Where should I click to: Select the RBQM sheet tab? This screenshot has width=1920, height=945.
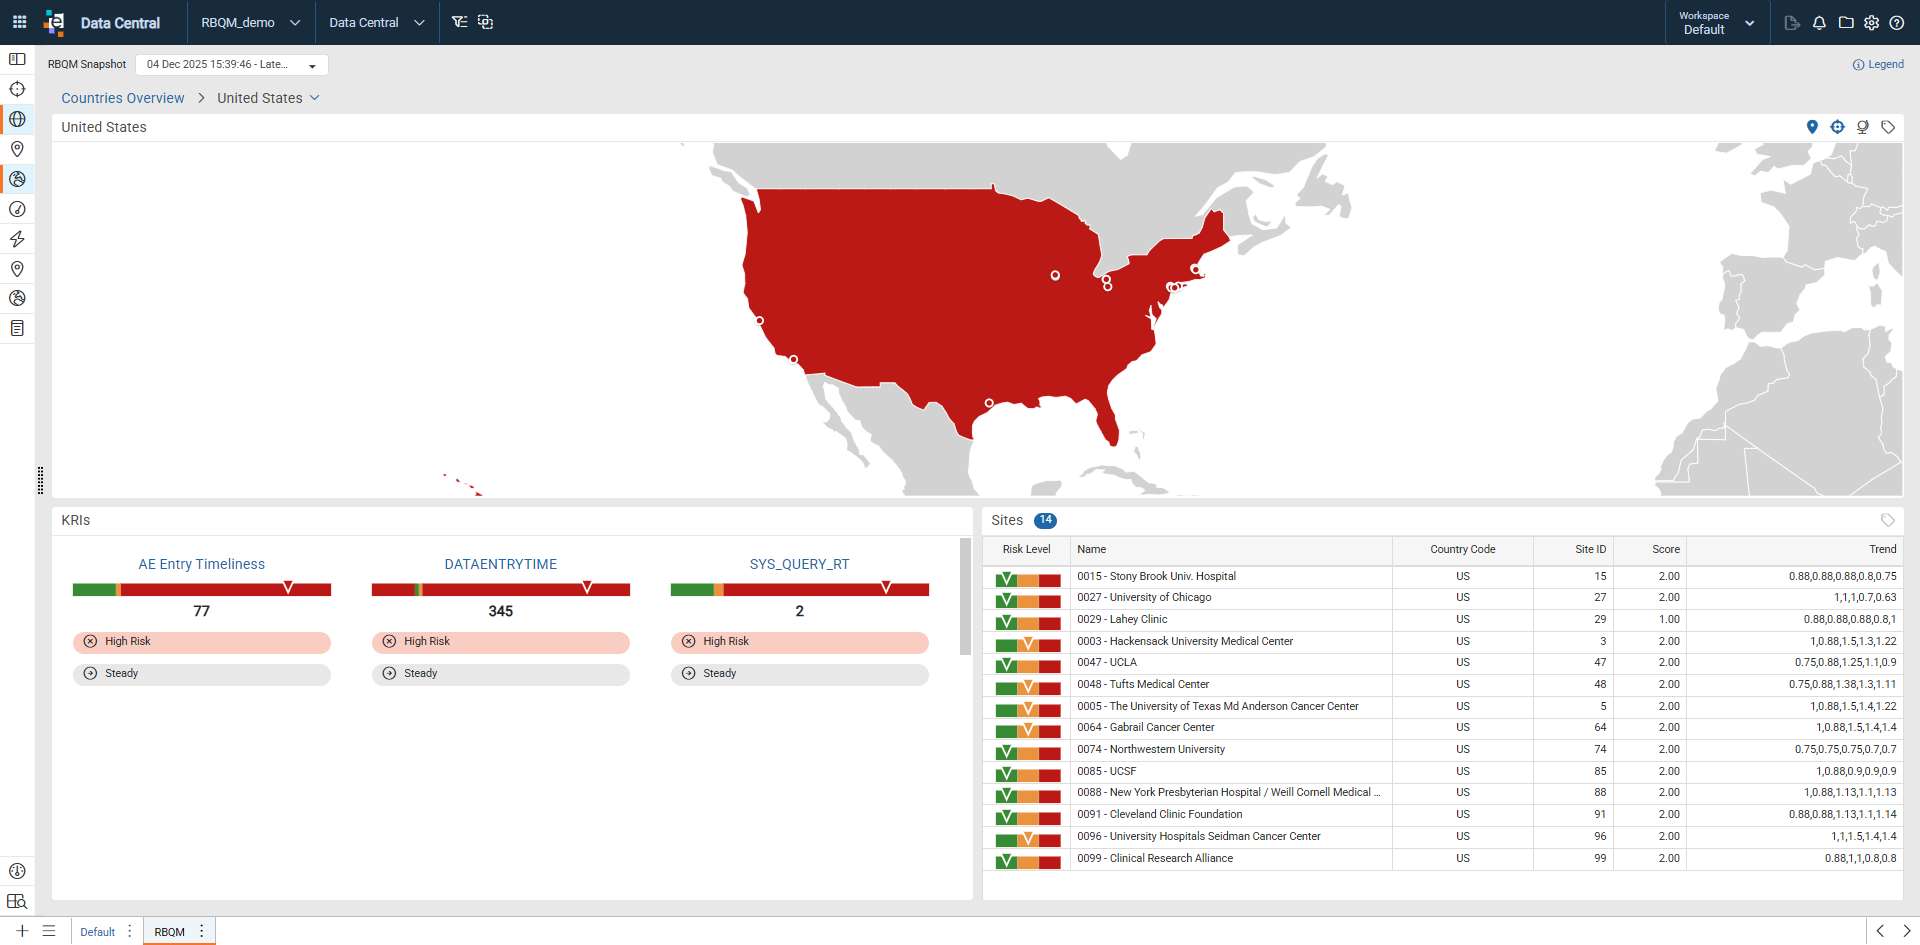pos(169,932)
